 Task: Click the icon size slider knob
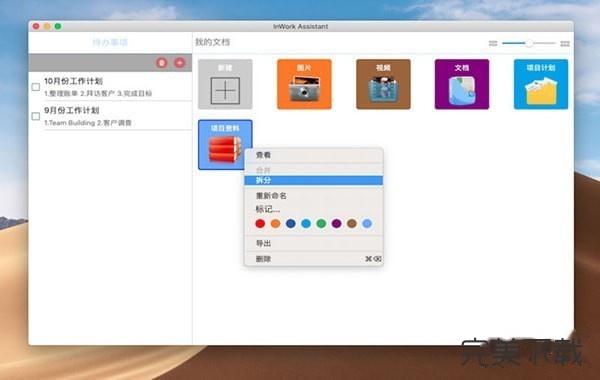[x=529, y=43]
